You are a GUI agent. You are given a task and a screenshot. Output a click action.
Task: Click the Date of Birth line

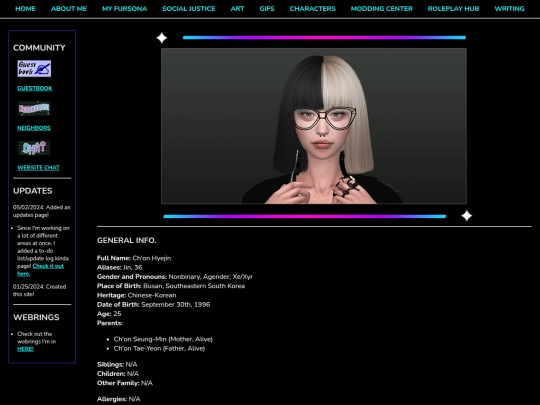pos(153,304)
